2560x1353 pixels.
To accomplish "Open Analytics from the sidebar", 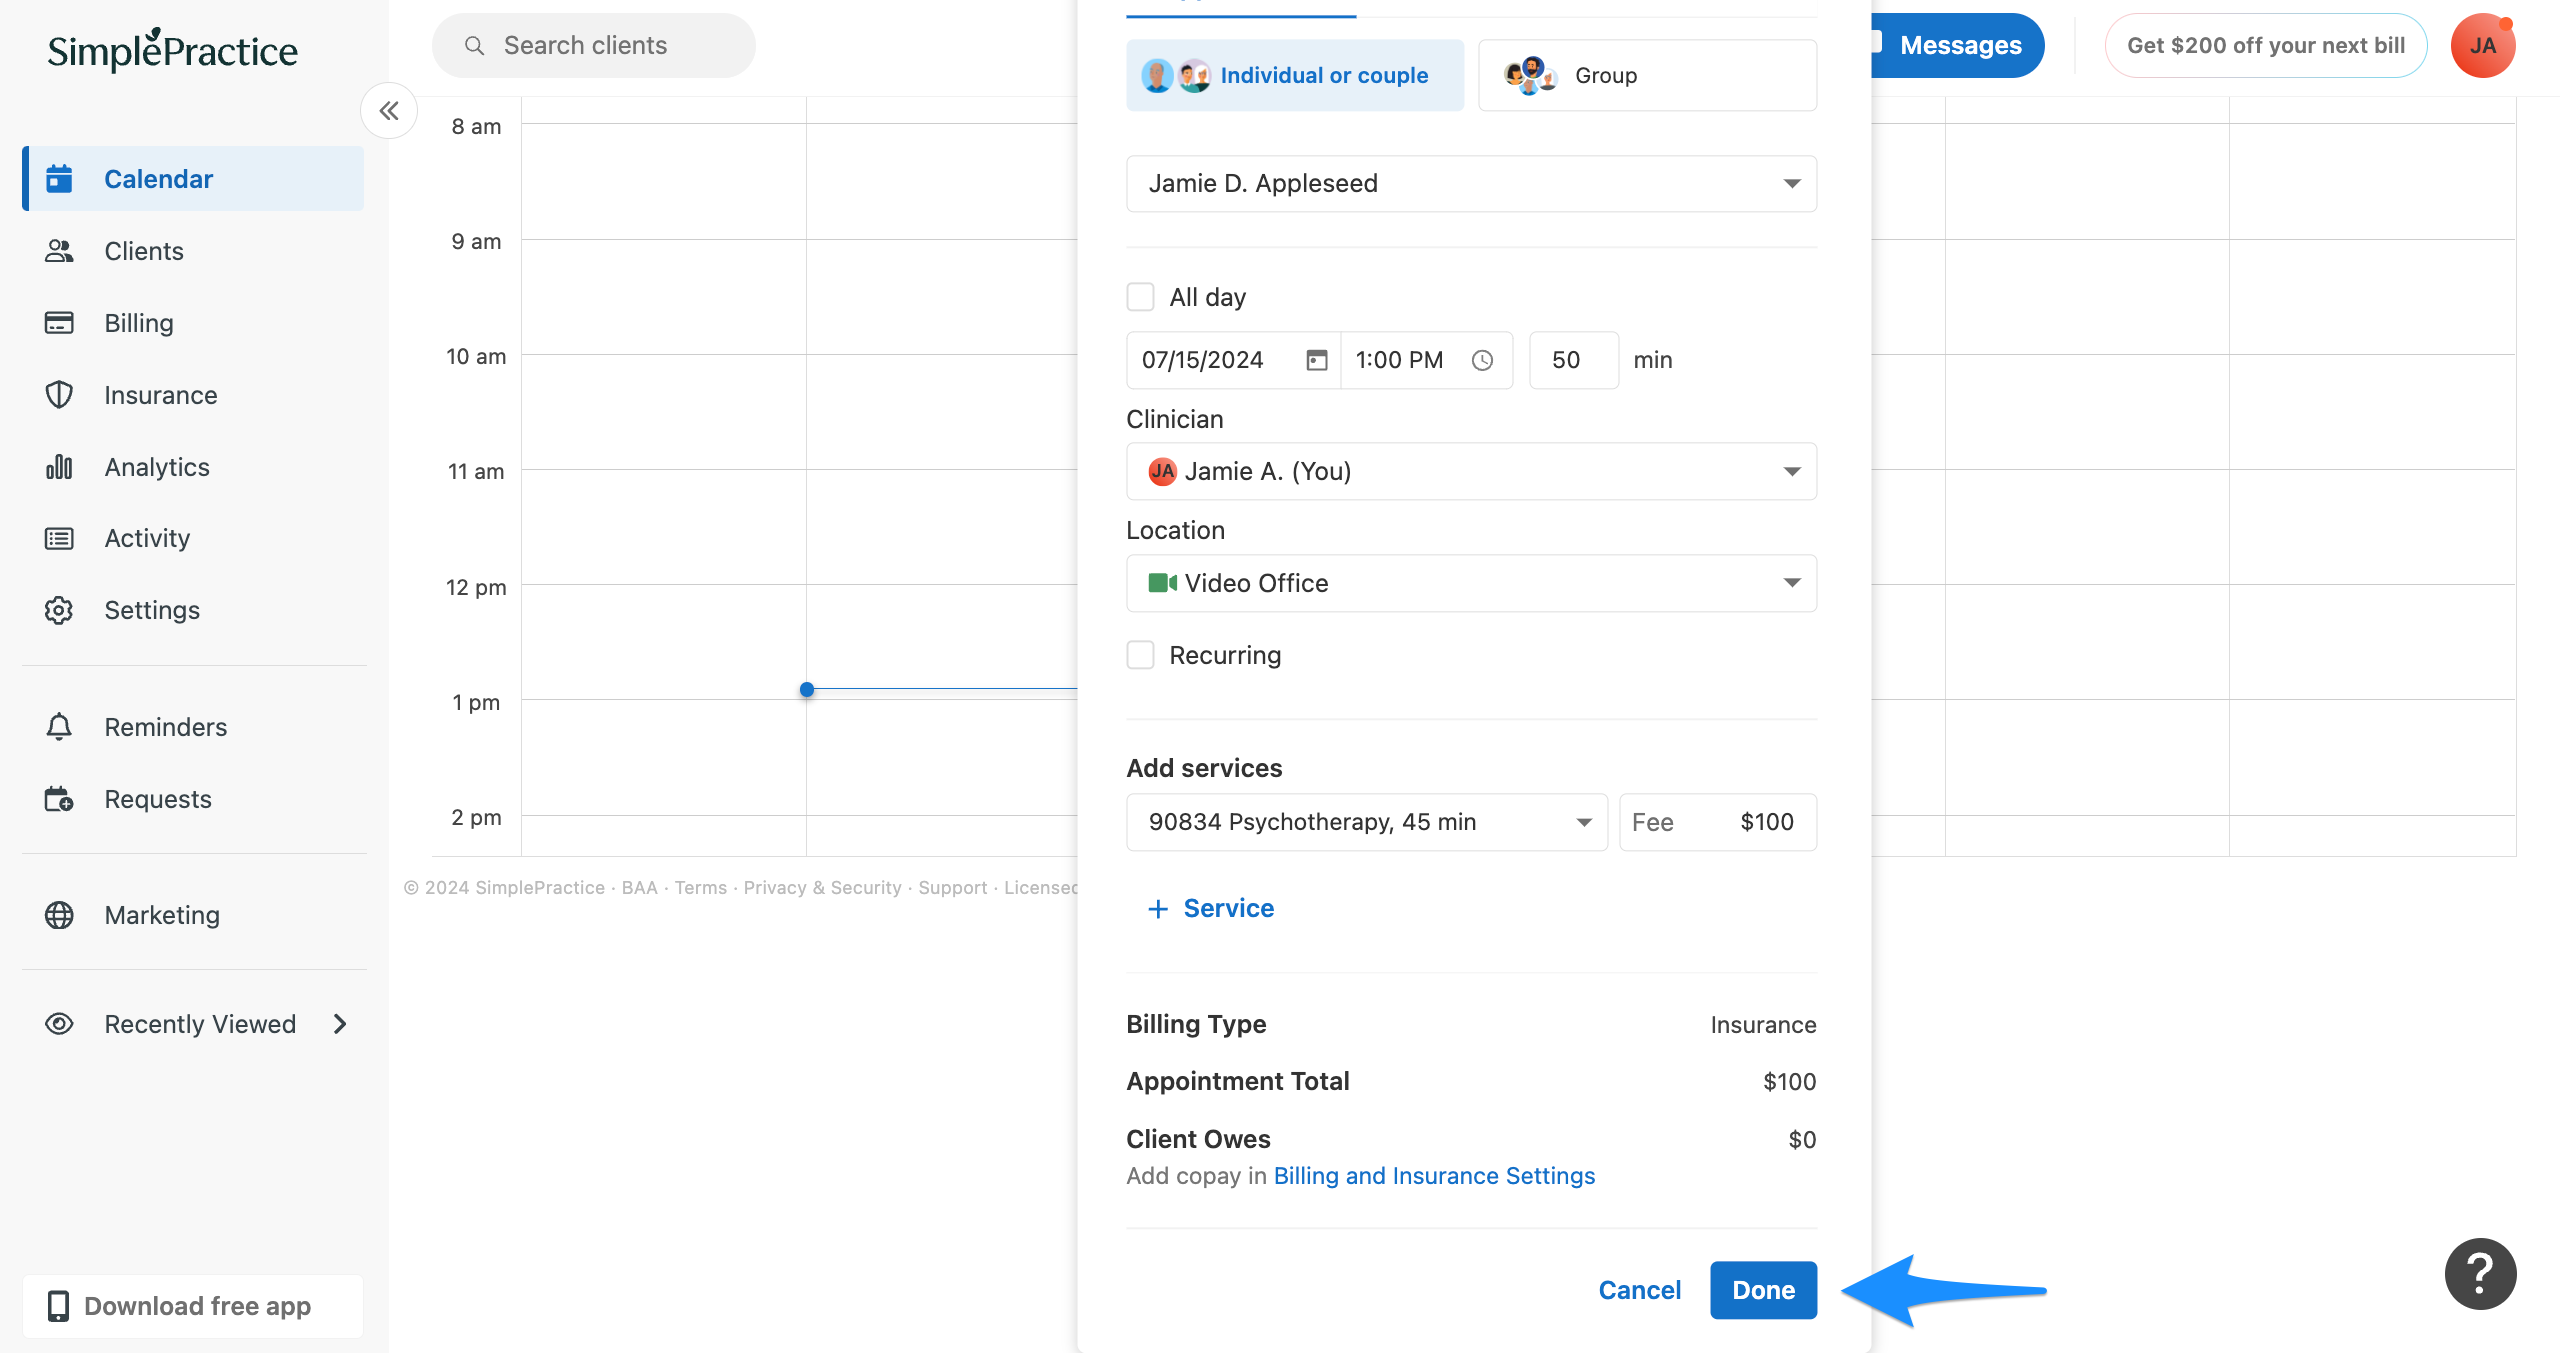I will click(156, 466).
